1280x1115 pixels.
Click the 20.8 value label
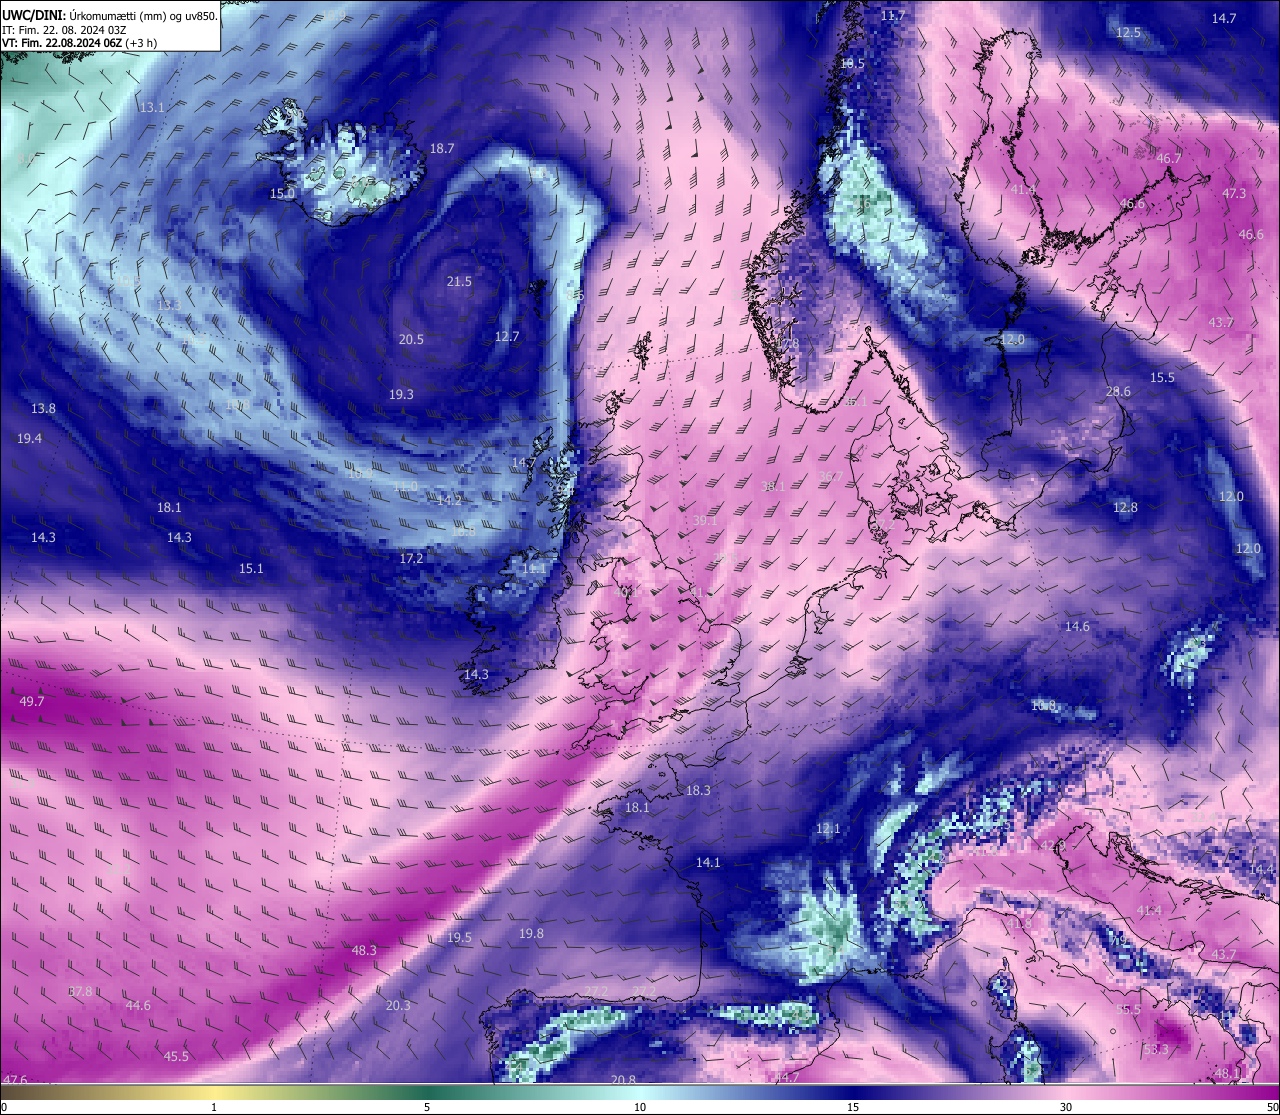coord(623,1080)
